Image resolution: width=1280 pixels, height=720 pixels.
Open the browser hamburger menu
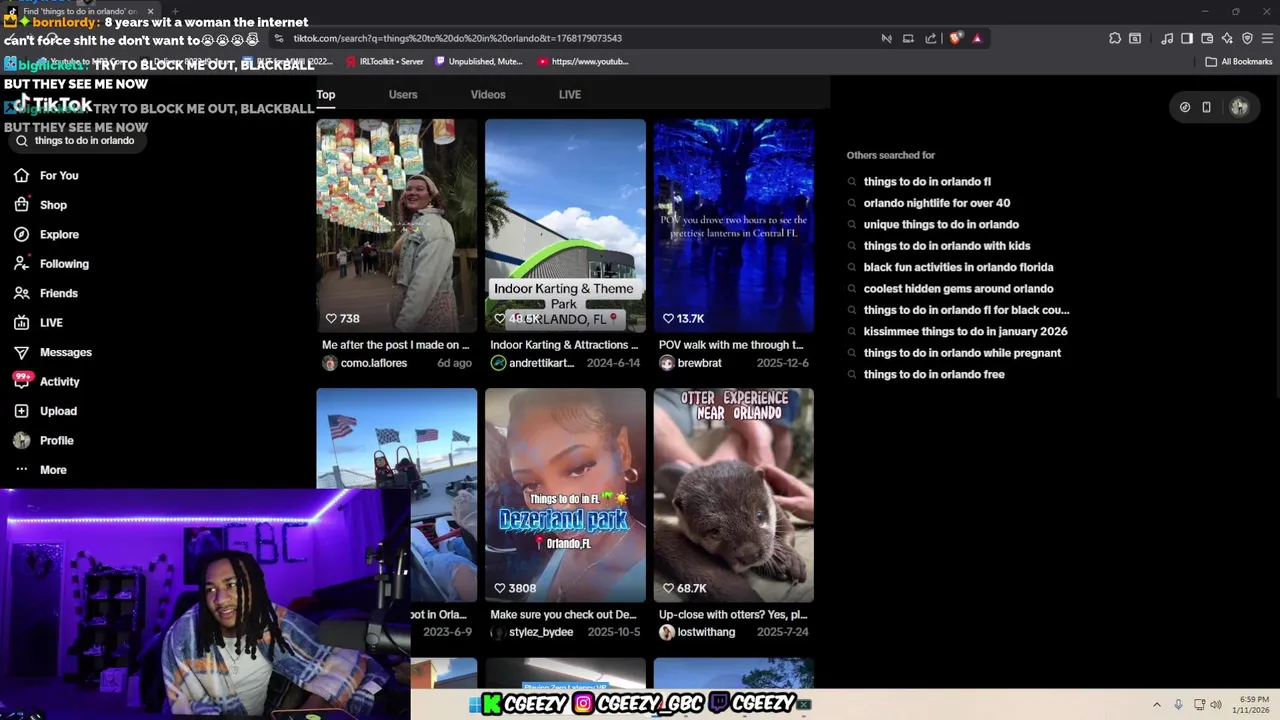(1267, 38)
